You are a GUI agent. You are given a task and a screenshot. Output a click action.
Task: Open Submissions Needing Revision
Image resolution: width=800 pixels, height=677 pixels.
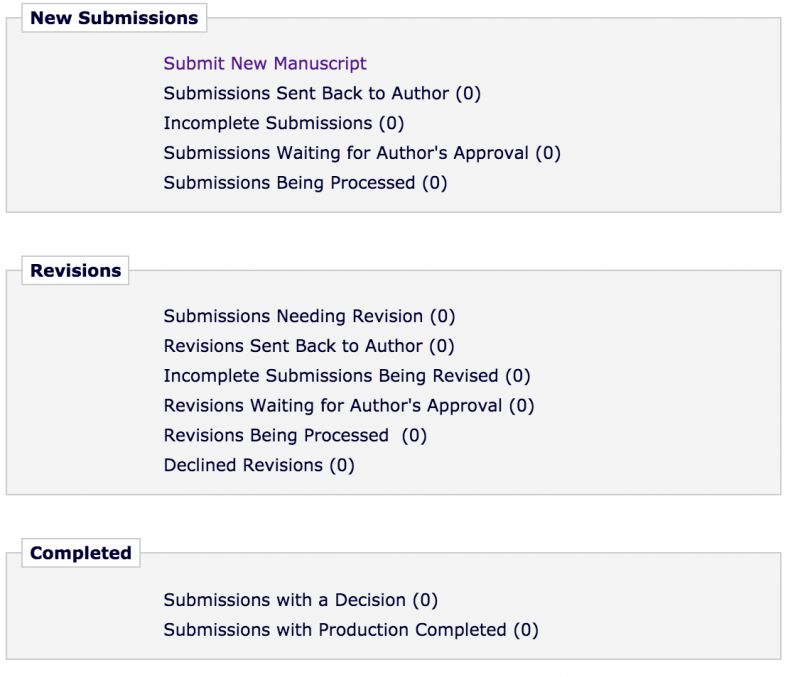[x=309, y=317]
